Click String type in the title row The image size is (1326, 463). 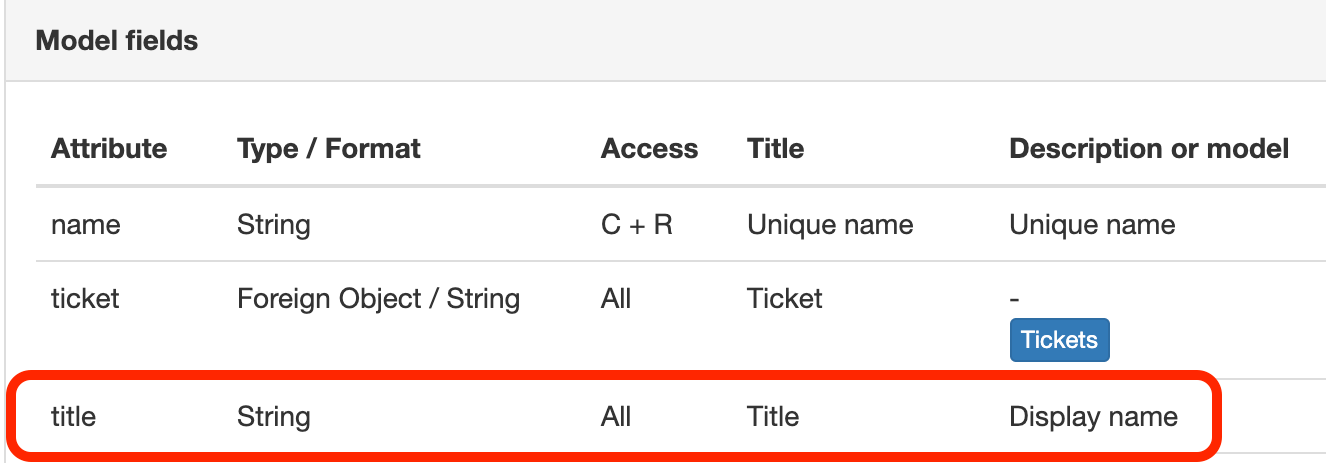click(273, 416)
